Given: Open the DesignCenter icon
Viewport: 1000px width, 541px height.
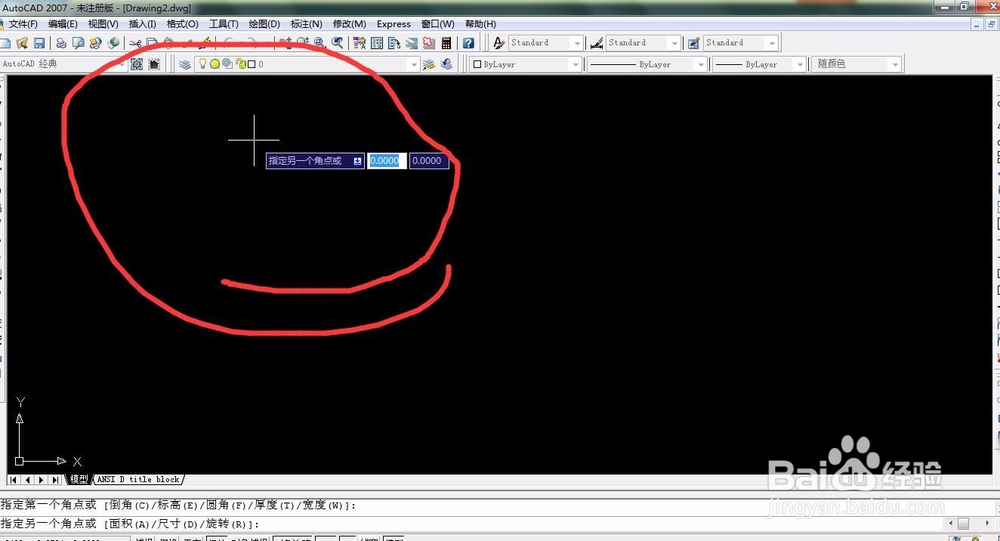Looking at the screenshot, I should [377, 43].
